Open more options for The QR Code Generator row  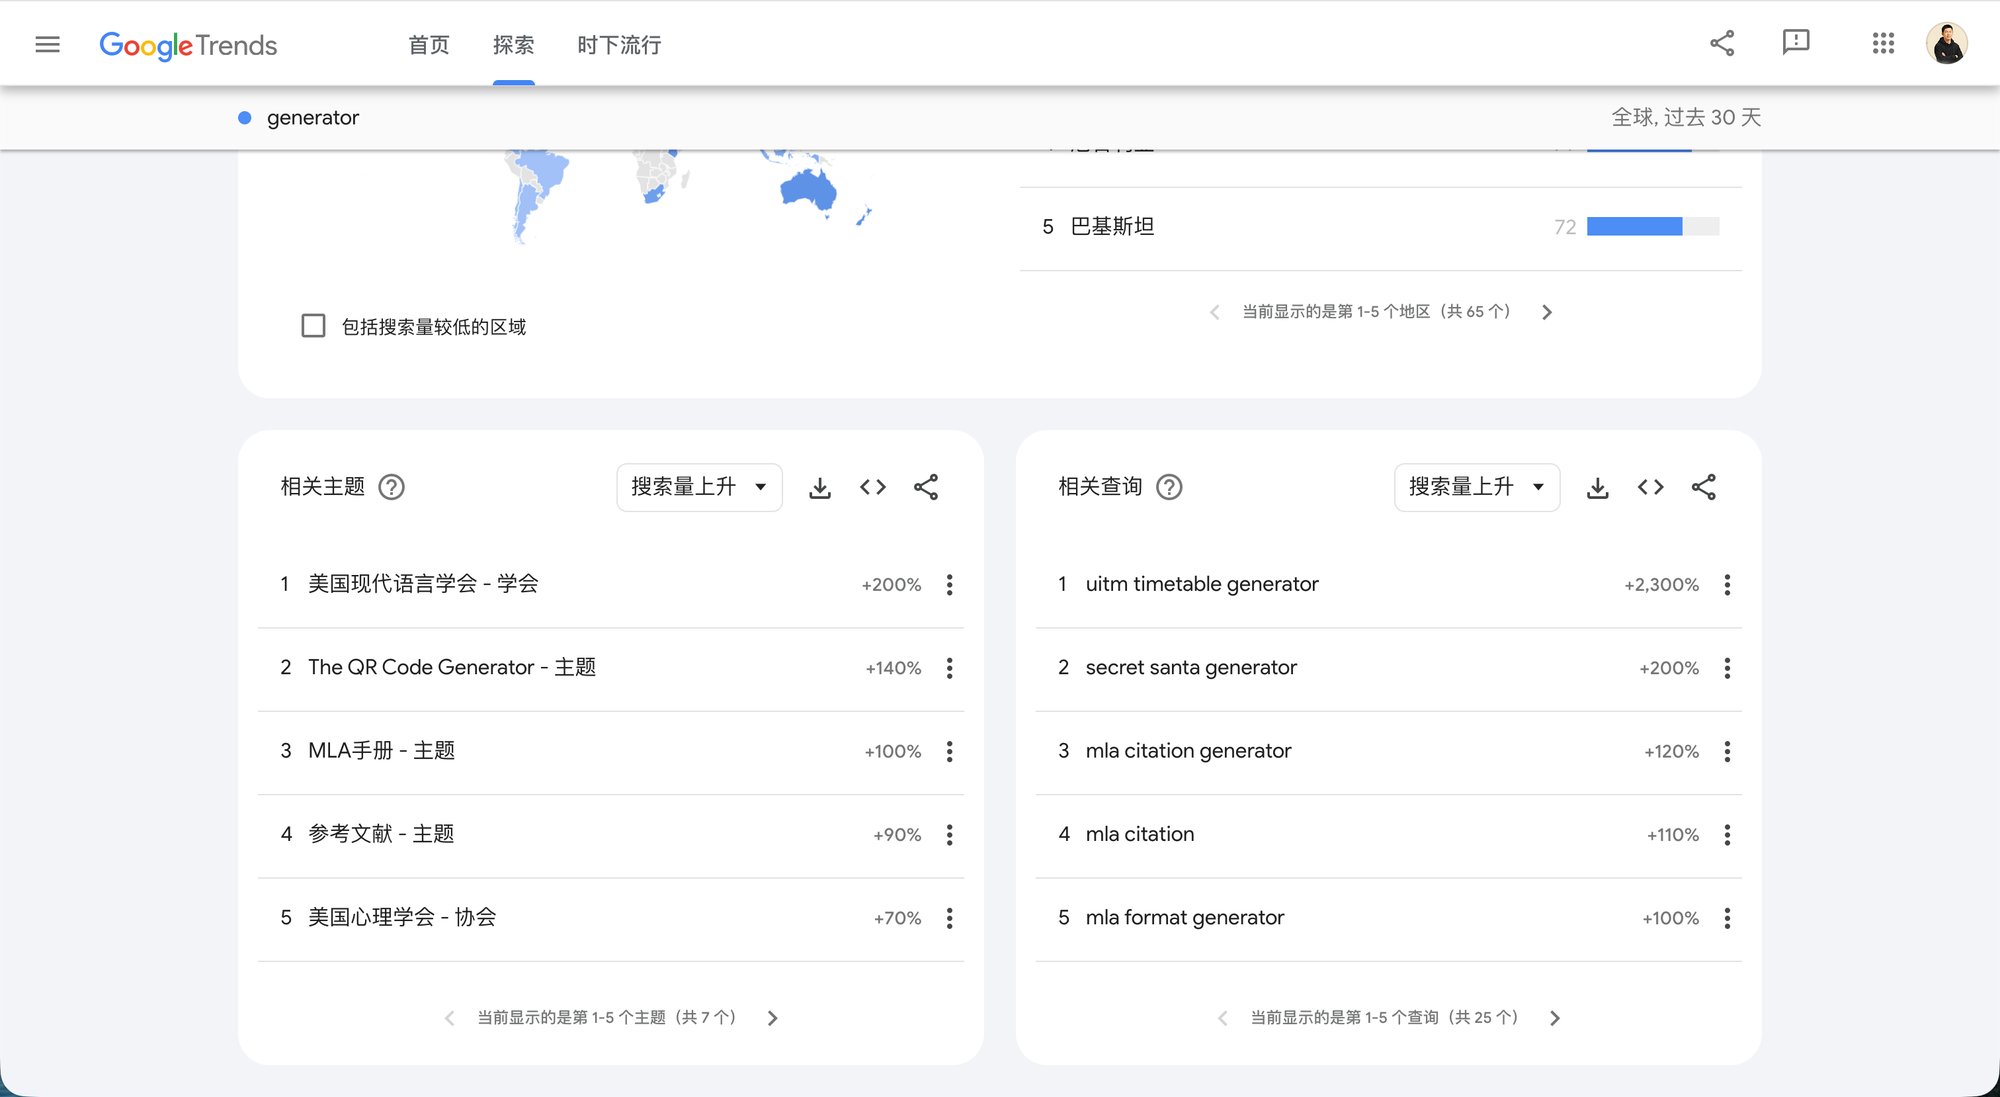click(x=949, y=668)
